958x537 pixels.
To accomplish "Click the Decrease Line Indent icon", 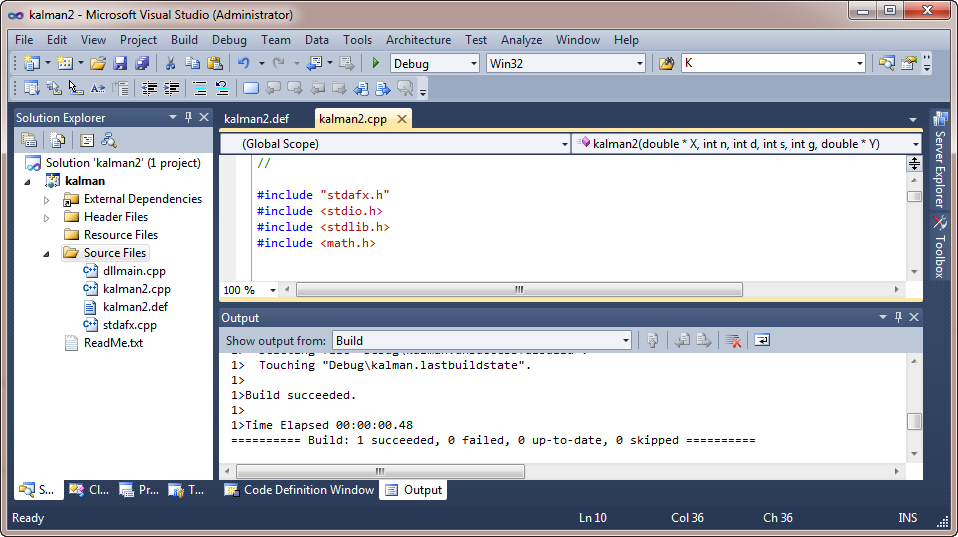I will (149, 89).
